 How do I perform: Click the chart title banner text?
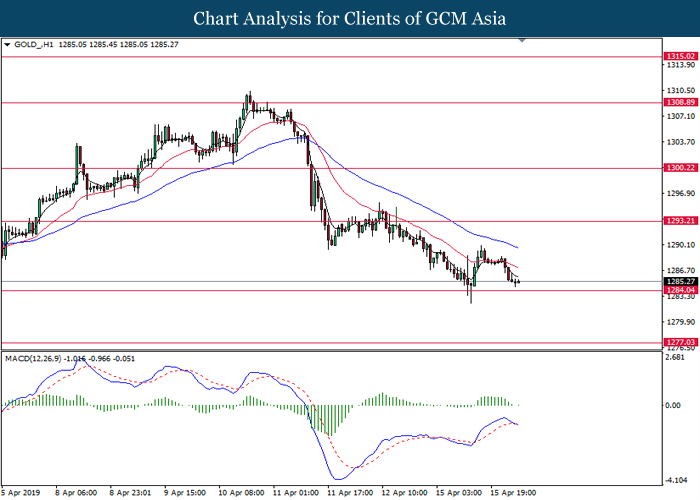349,19
